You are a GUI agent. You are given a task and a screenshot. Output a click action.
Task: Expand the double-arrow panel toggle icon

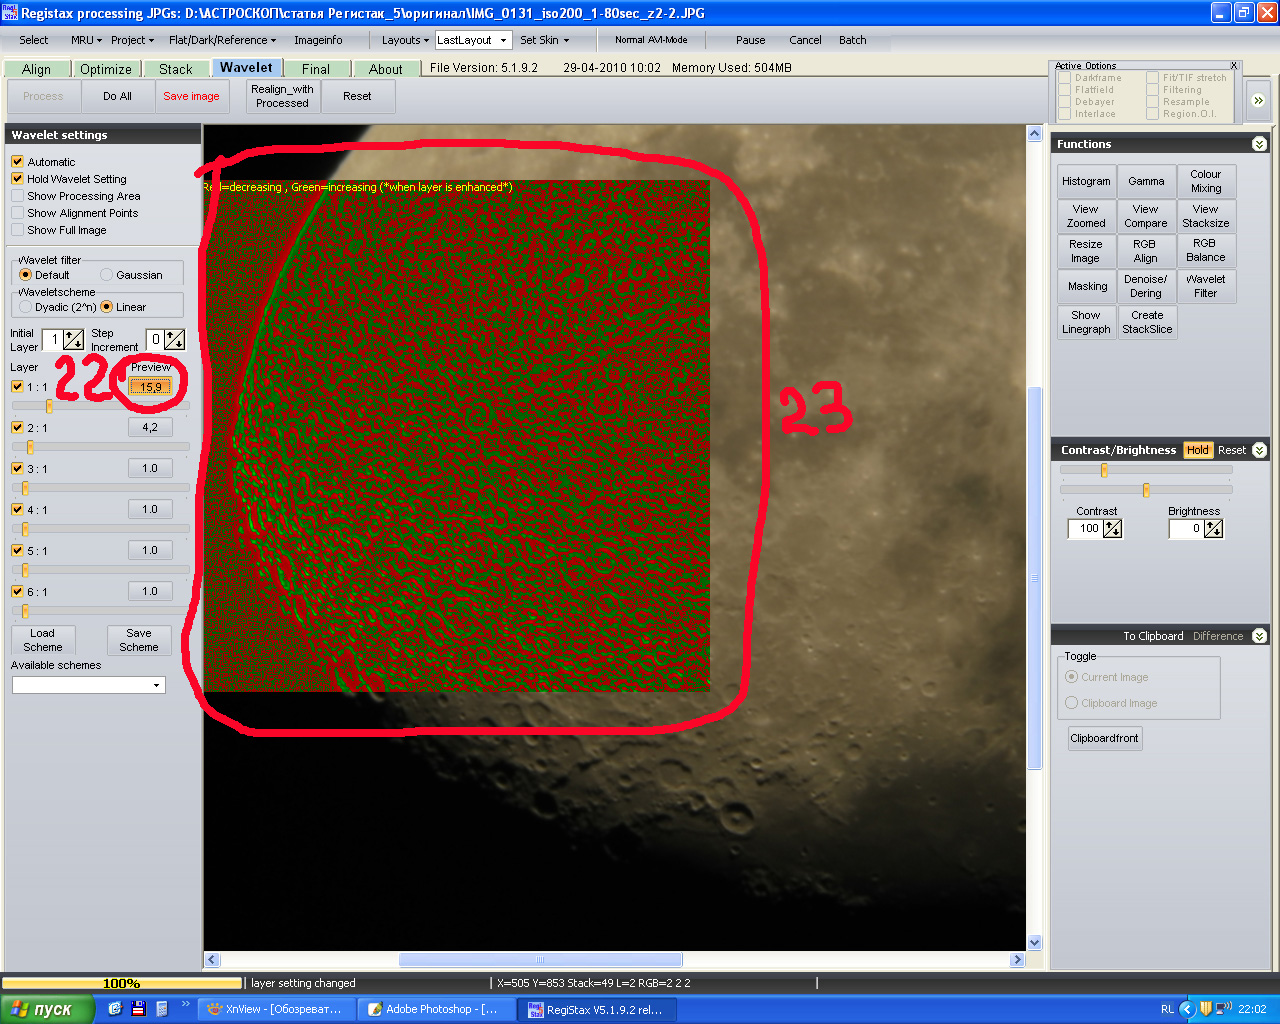1258,100
